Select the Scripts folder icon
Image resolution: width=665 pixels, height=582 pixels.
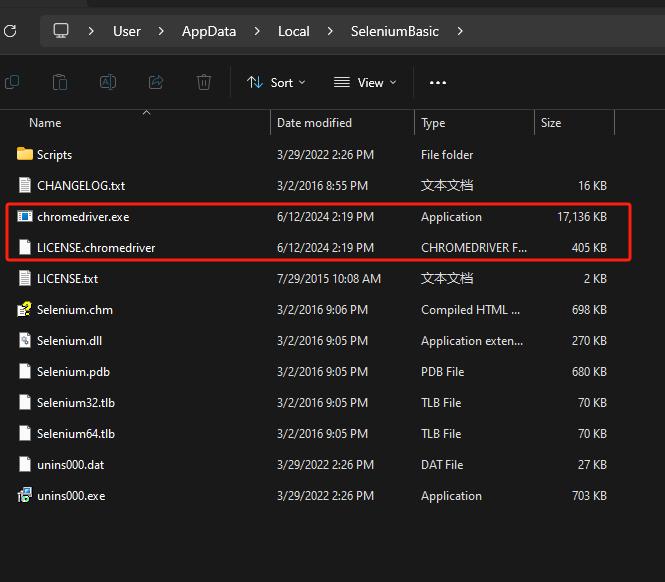pos(25,154)
